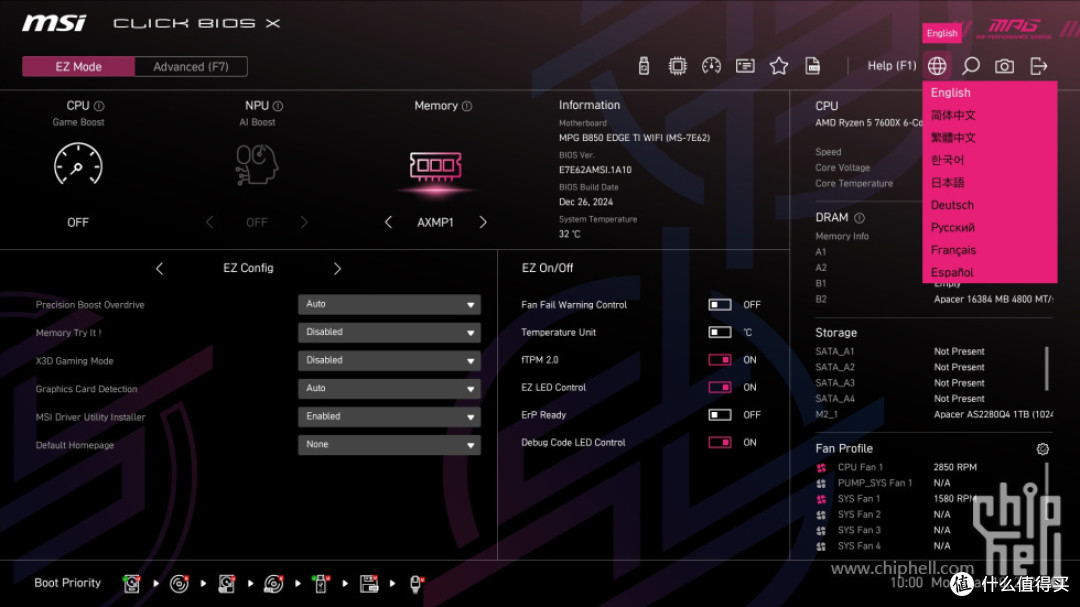1080x607 pixels.
Task: Toggle the EZ LED Control switch
Action: (720, 387)
